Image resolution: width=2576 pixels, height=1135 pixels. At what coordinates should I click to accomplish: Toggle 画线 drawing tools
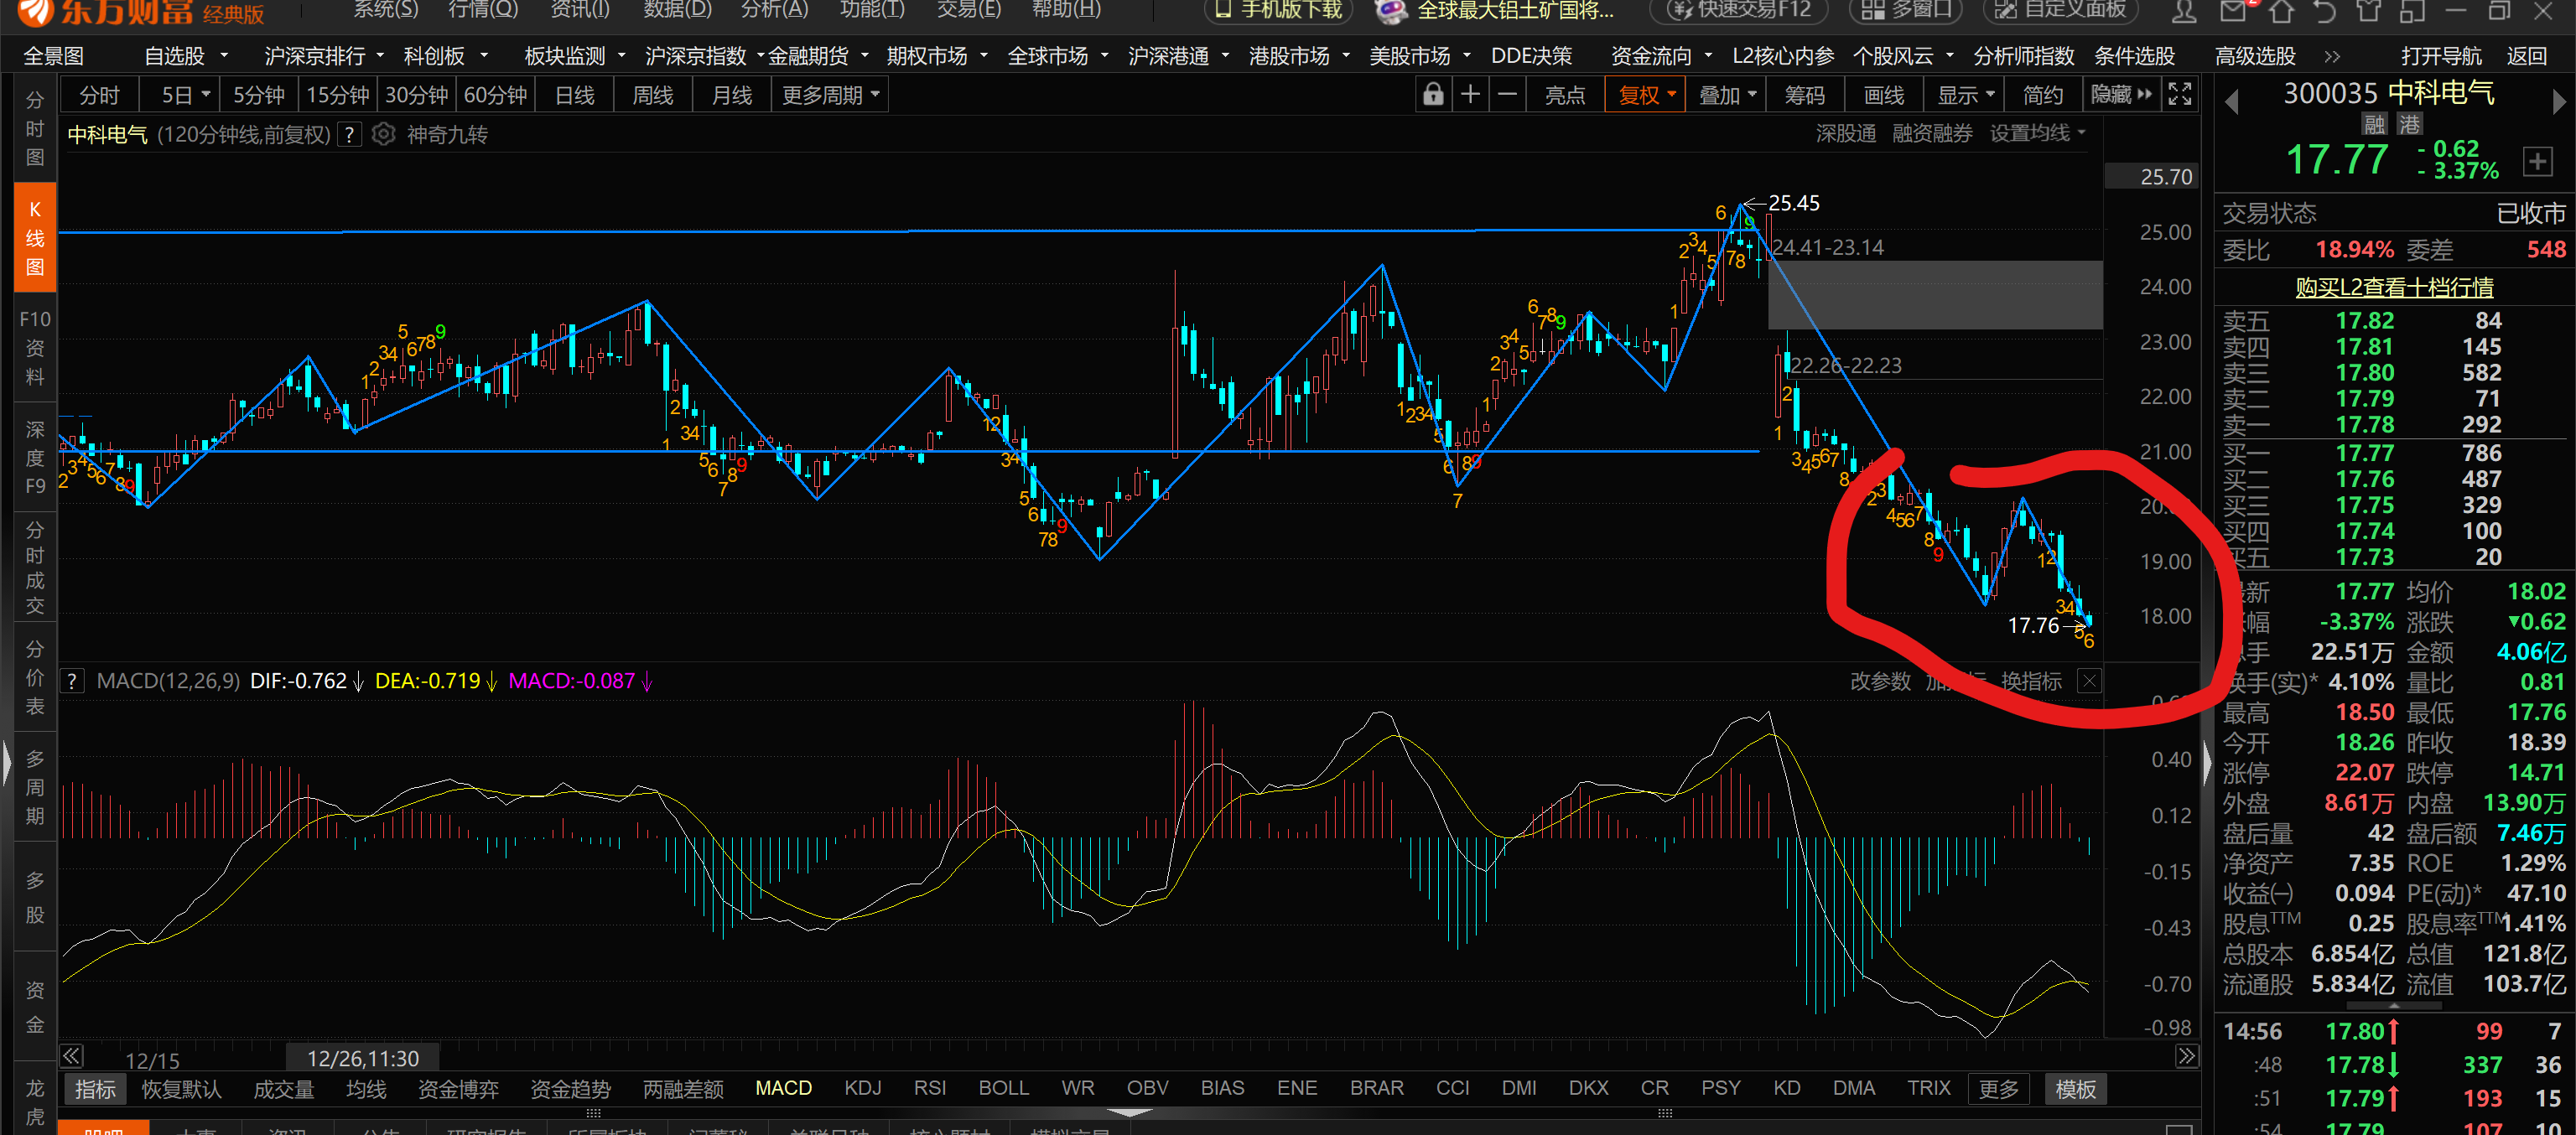pyautogui.click(x=1884, y=95)
